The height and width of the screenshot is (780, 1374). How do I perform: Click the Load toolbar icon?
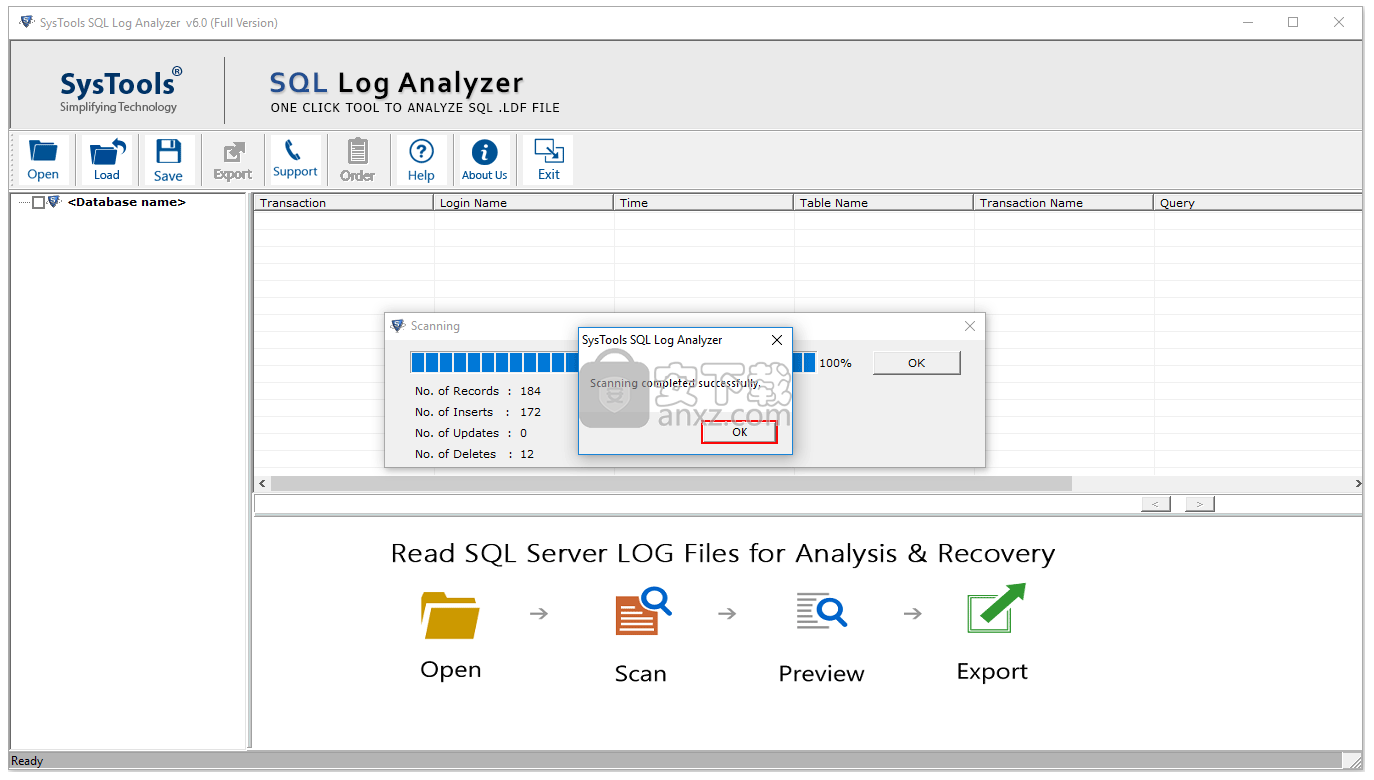(x=107, y=160)
